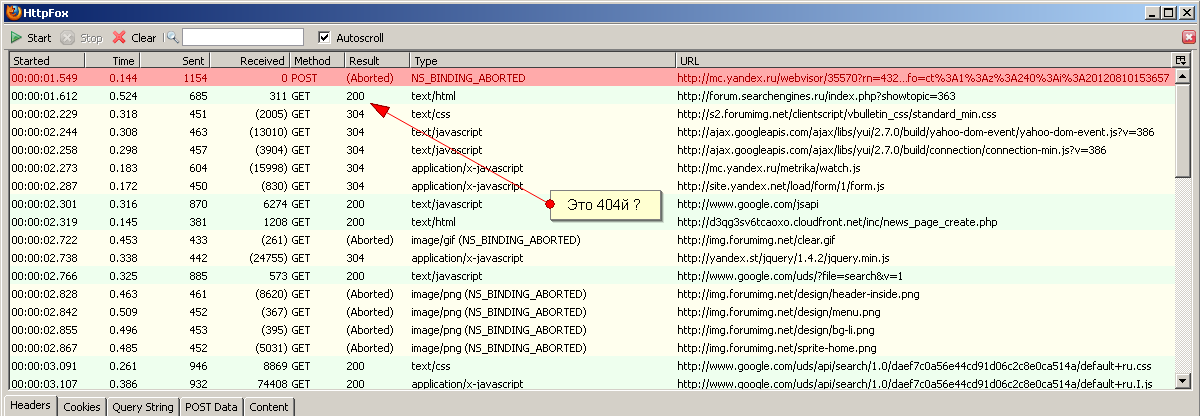The image size is (1200, 416).
Task: Click the Firefox icon in title bar
Action: 12,12
